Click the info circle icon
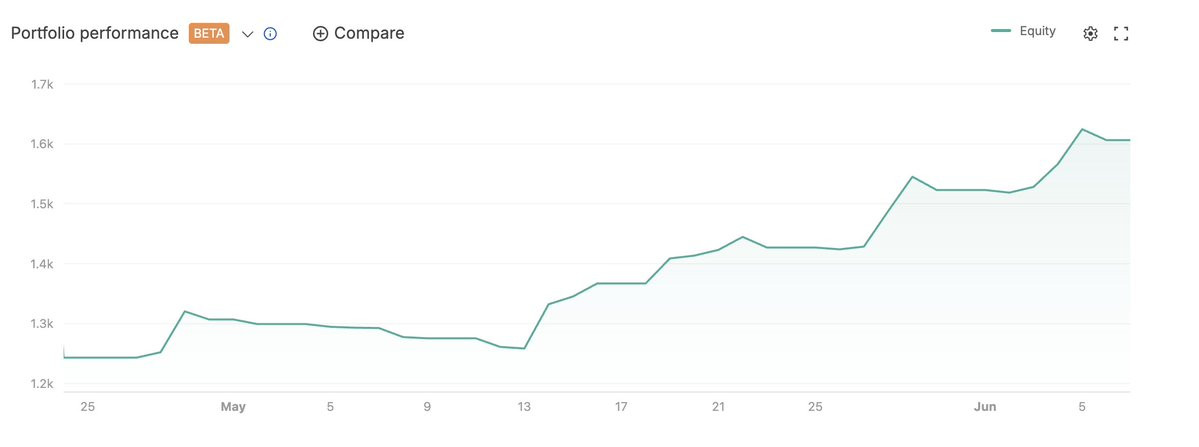This screenshot has width=1199, height=447. 270,34
